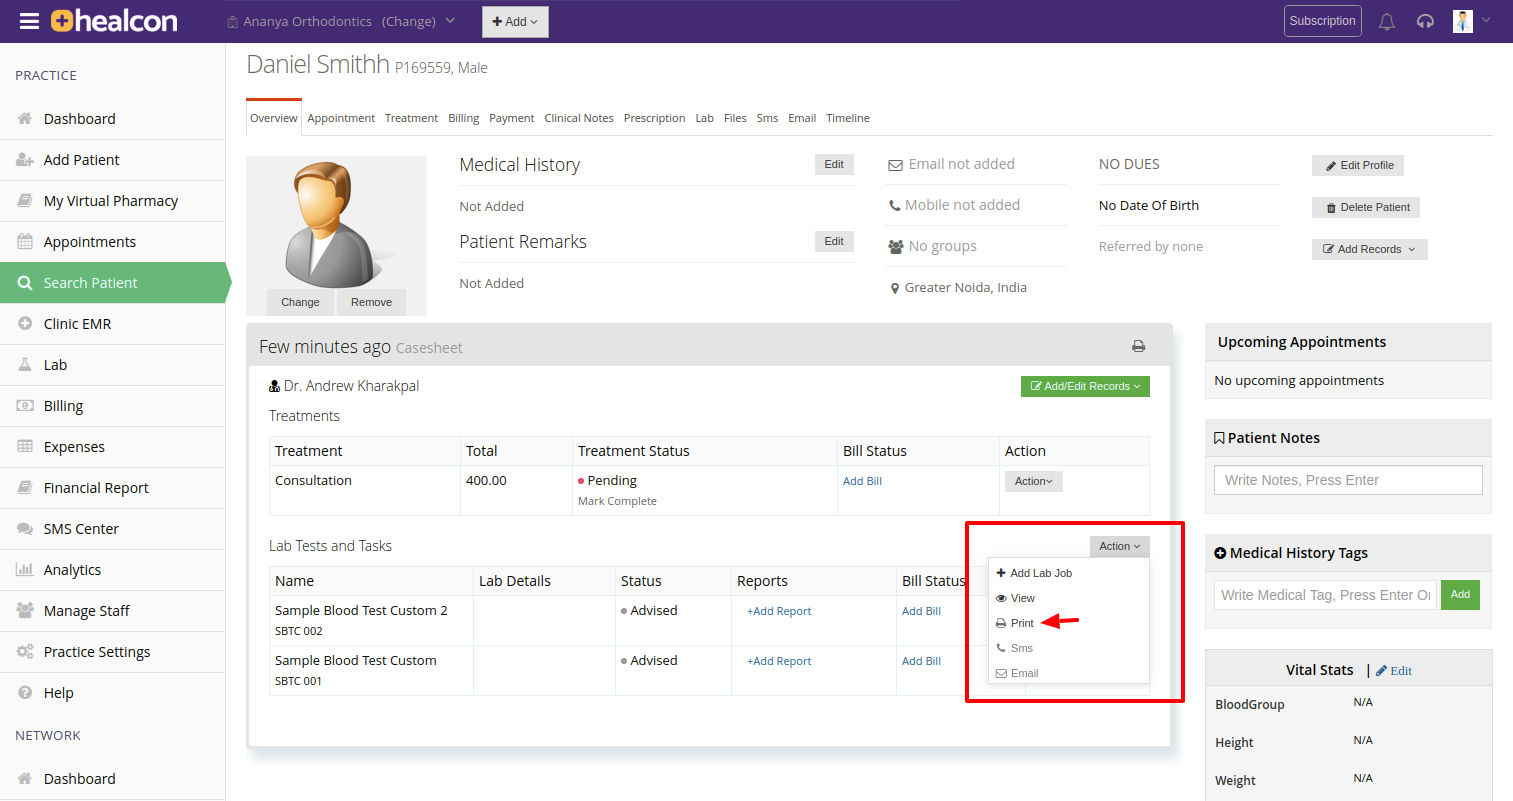Viewport: 1513px width, 801px height.
Task: Open the user profile avatar menu
Action: coord(1463,21)
